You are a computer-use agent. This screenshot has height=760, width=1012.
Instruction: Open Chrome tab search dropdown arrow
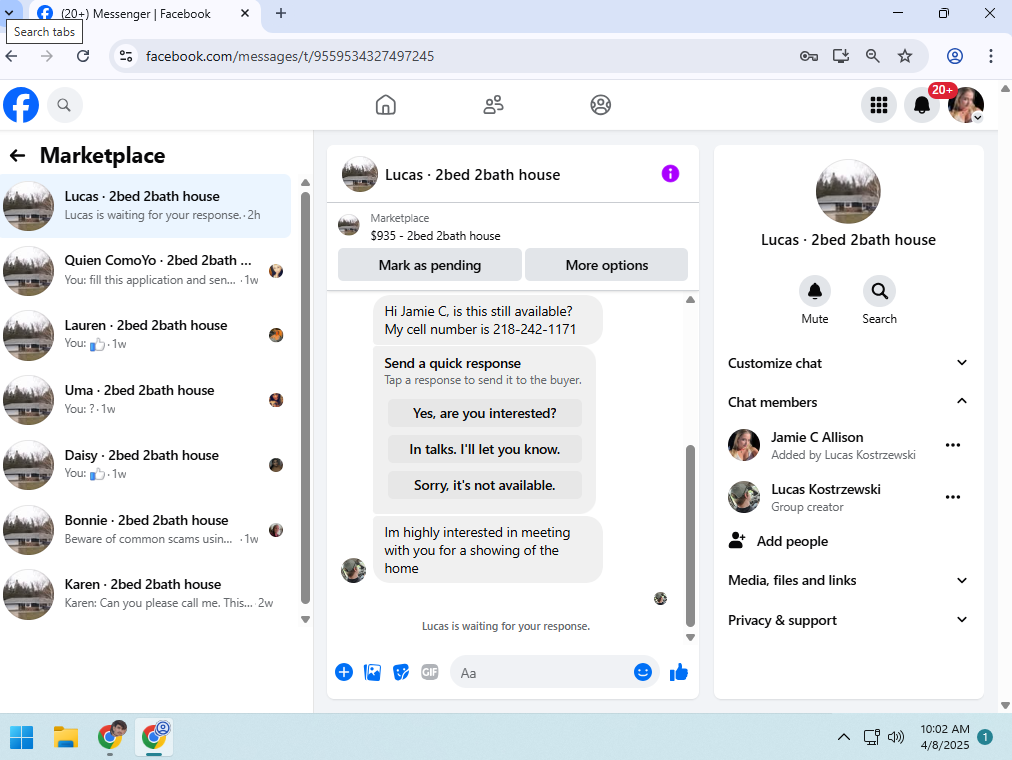(x=10, y=13)
